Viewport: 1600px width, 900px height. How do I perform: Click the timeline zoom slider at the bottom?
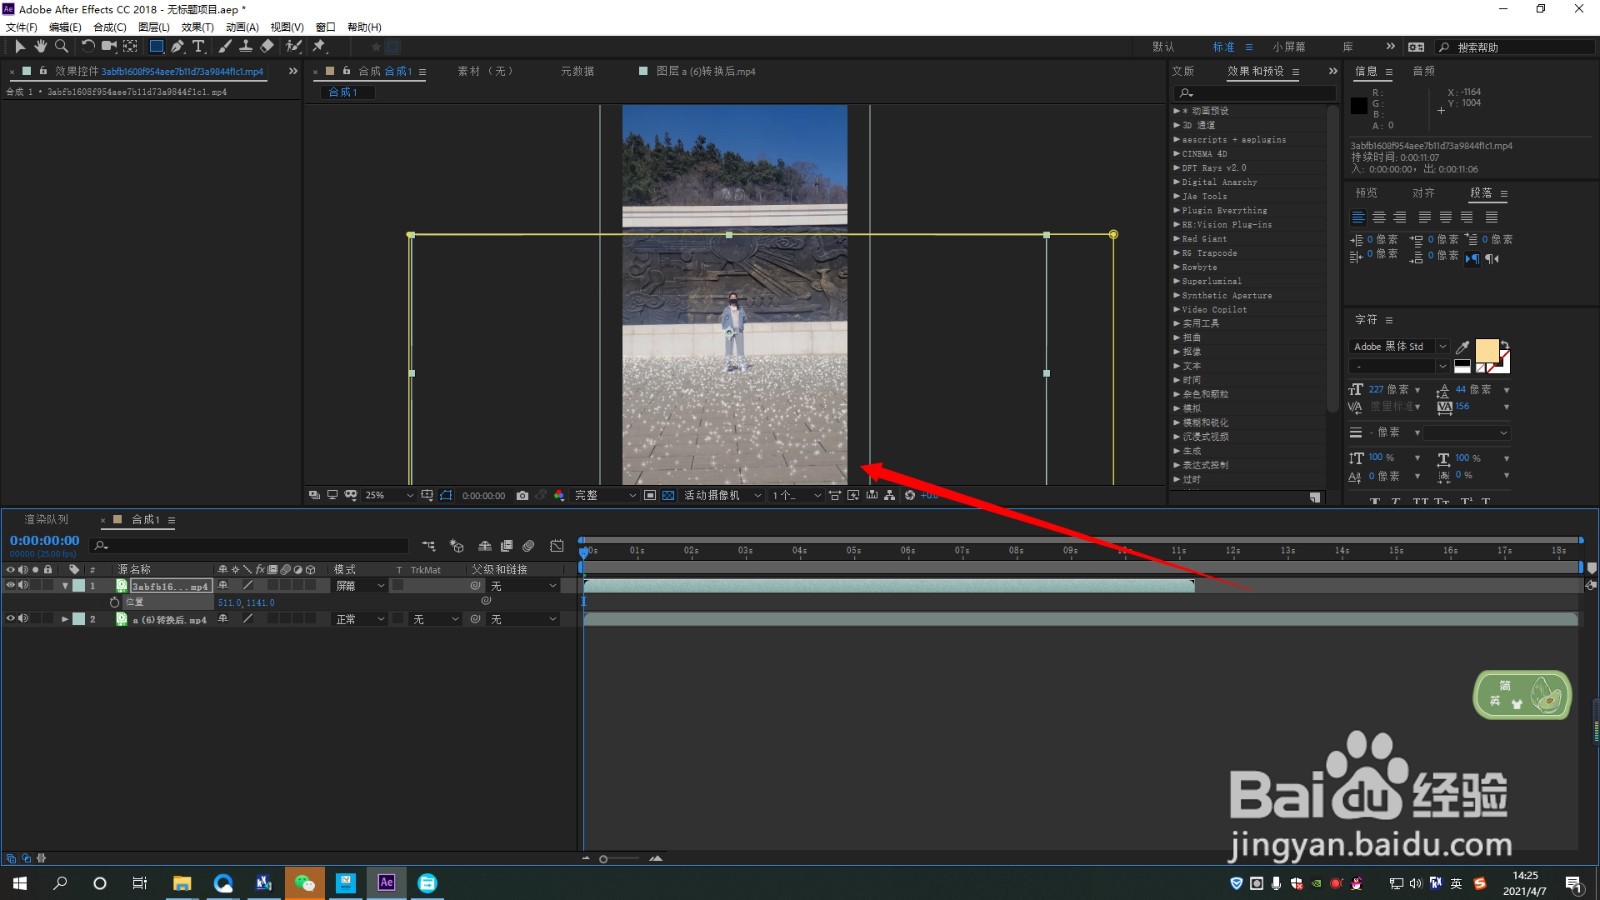point(620,858)
